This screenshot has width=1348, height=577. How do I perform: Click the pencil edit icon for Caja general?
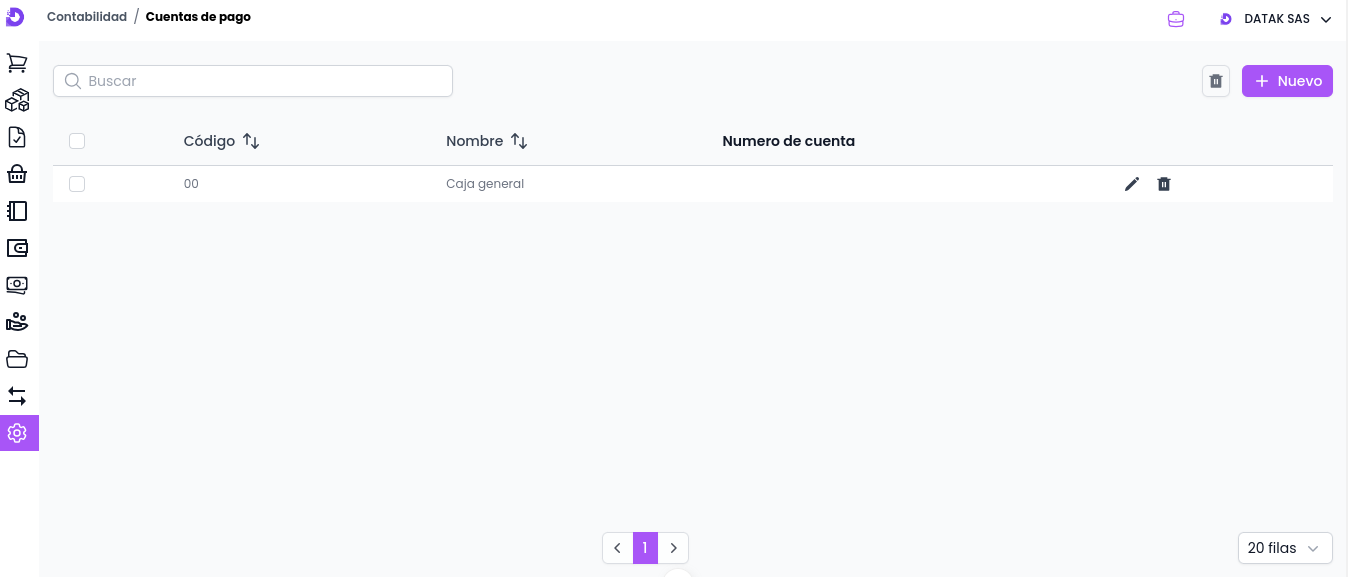click(1132, 184)
